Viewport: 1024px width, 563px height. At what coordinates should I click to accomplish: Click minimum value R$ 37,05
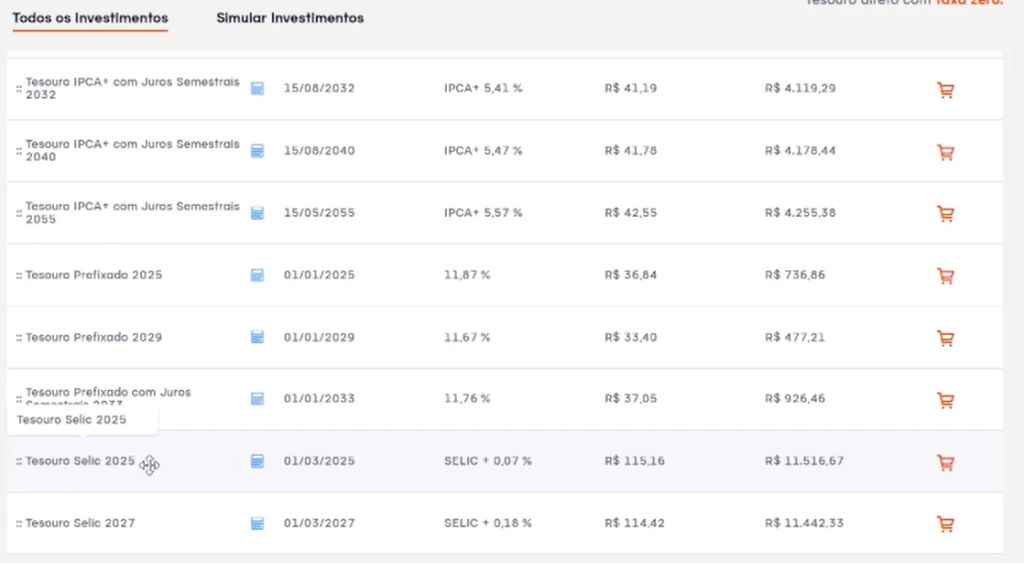[631, 398]
